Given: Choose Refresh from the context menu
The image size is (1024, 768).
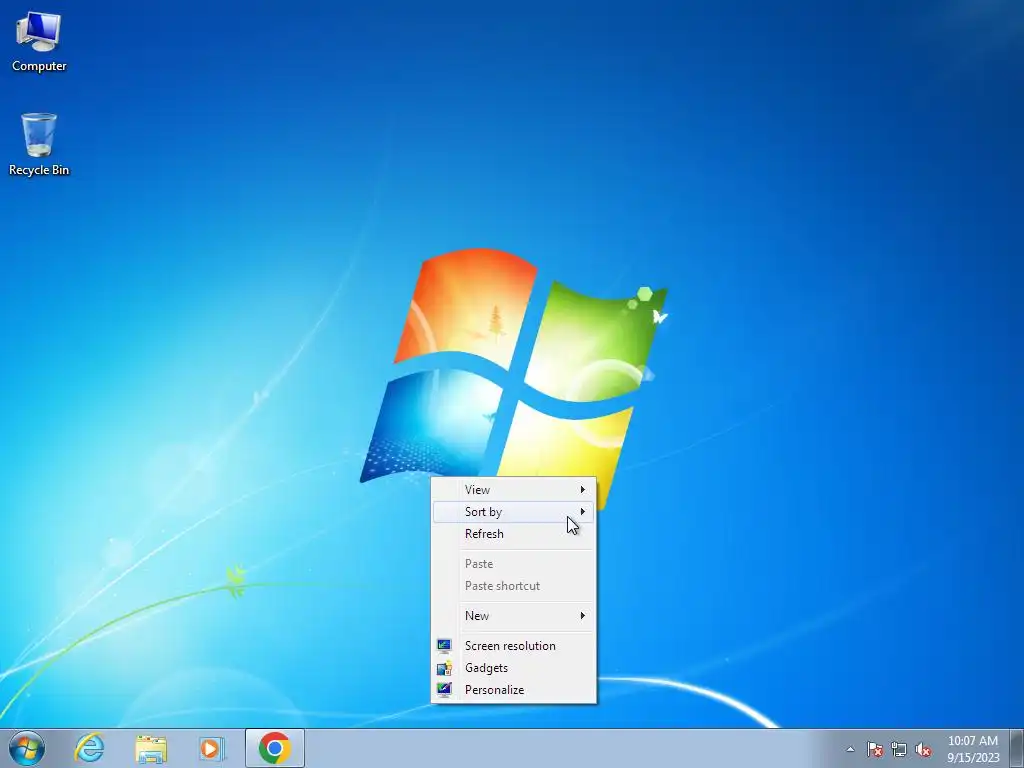Looking at the screenshot, I should pos(513,534).
